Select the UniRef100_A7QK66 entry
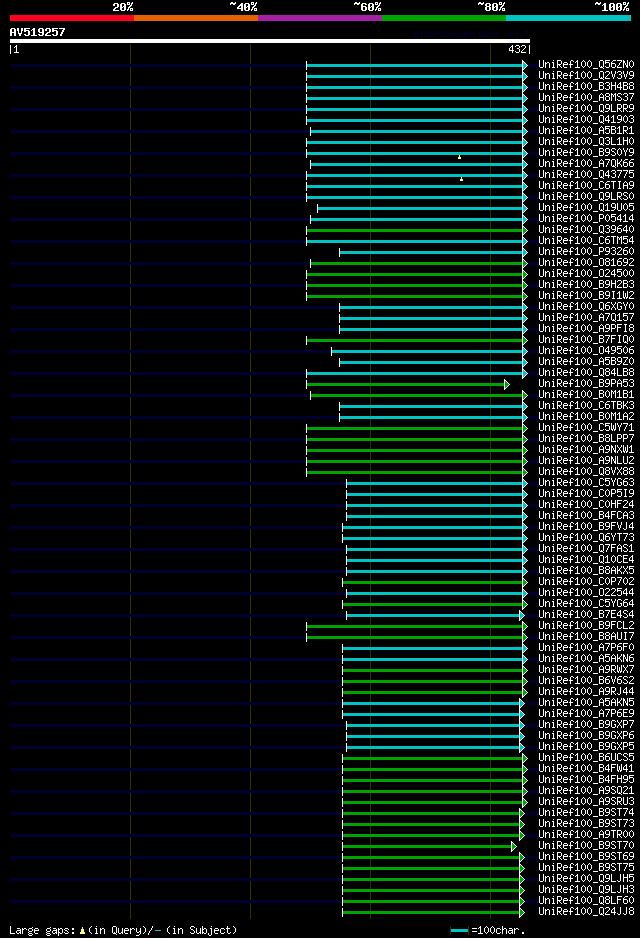 (x=586, y=164)
